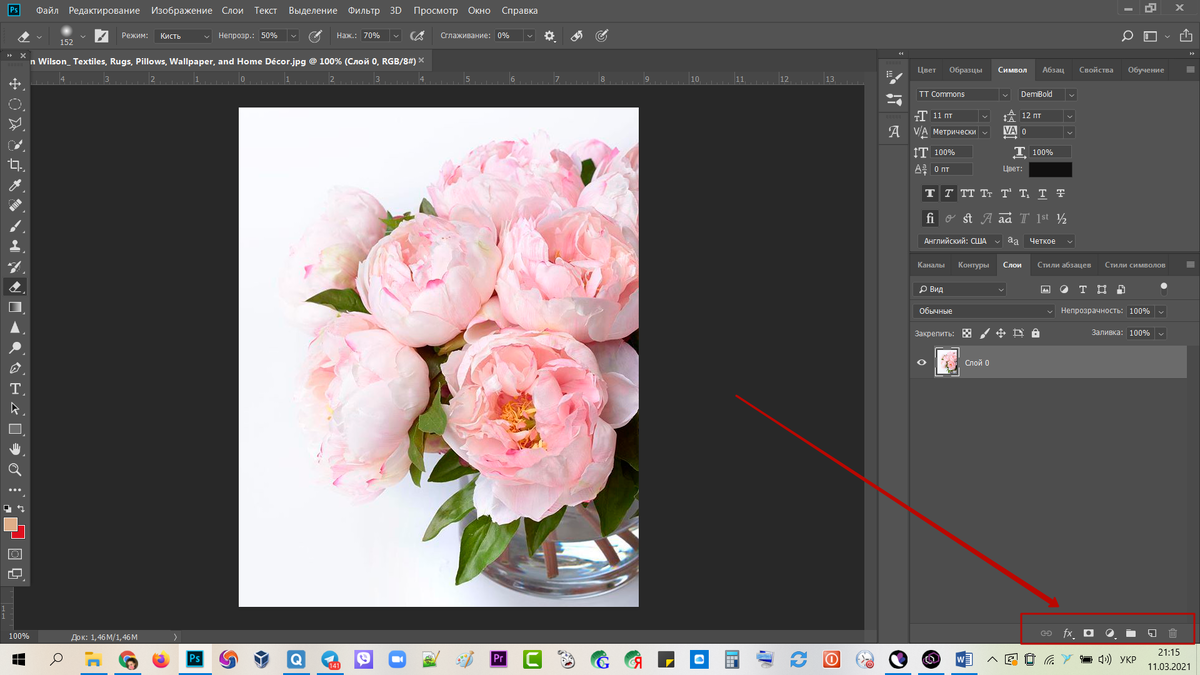Pick the red background color swatch

pyautogui.click(x=20, y=533)
